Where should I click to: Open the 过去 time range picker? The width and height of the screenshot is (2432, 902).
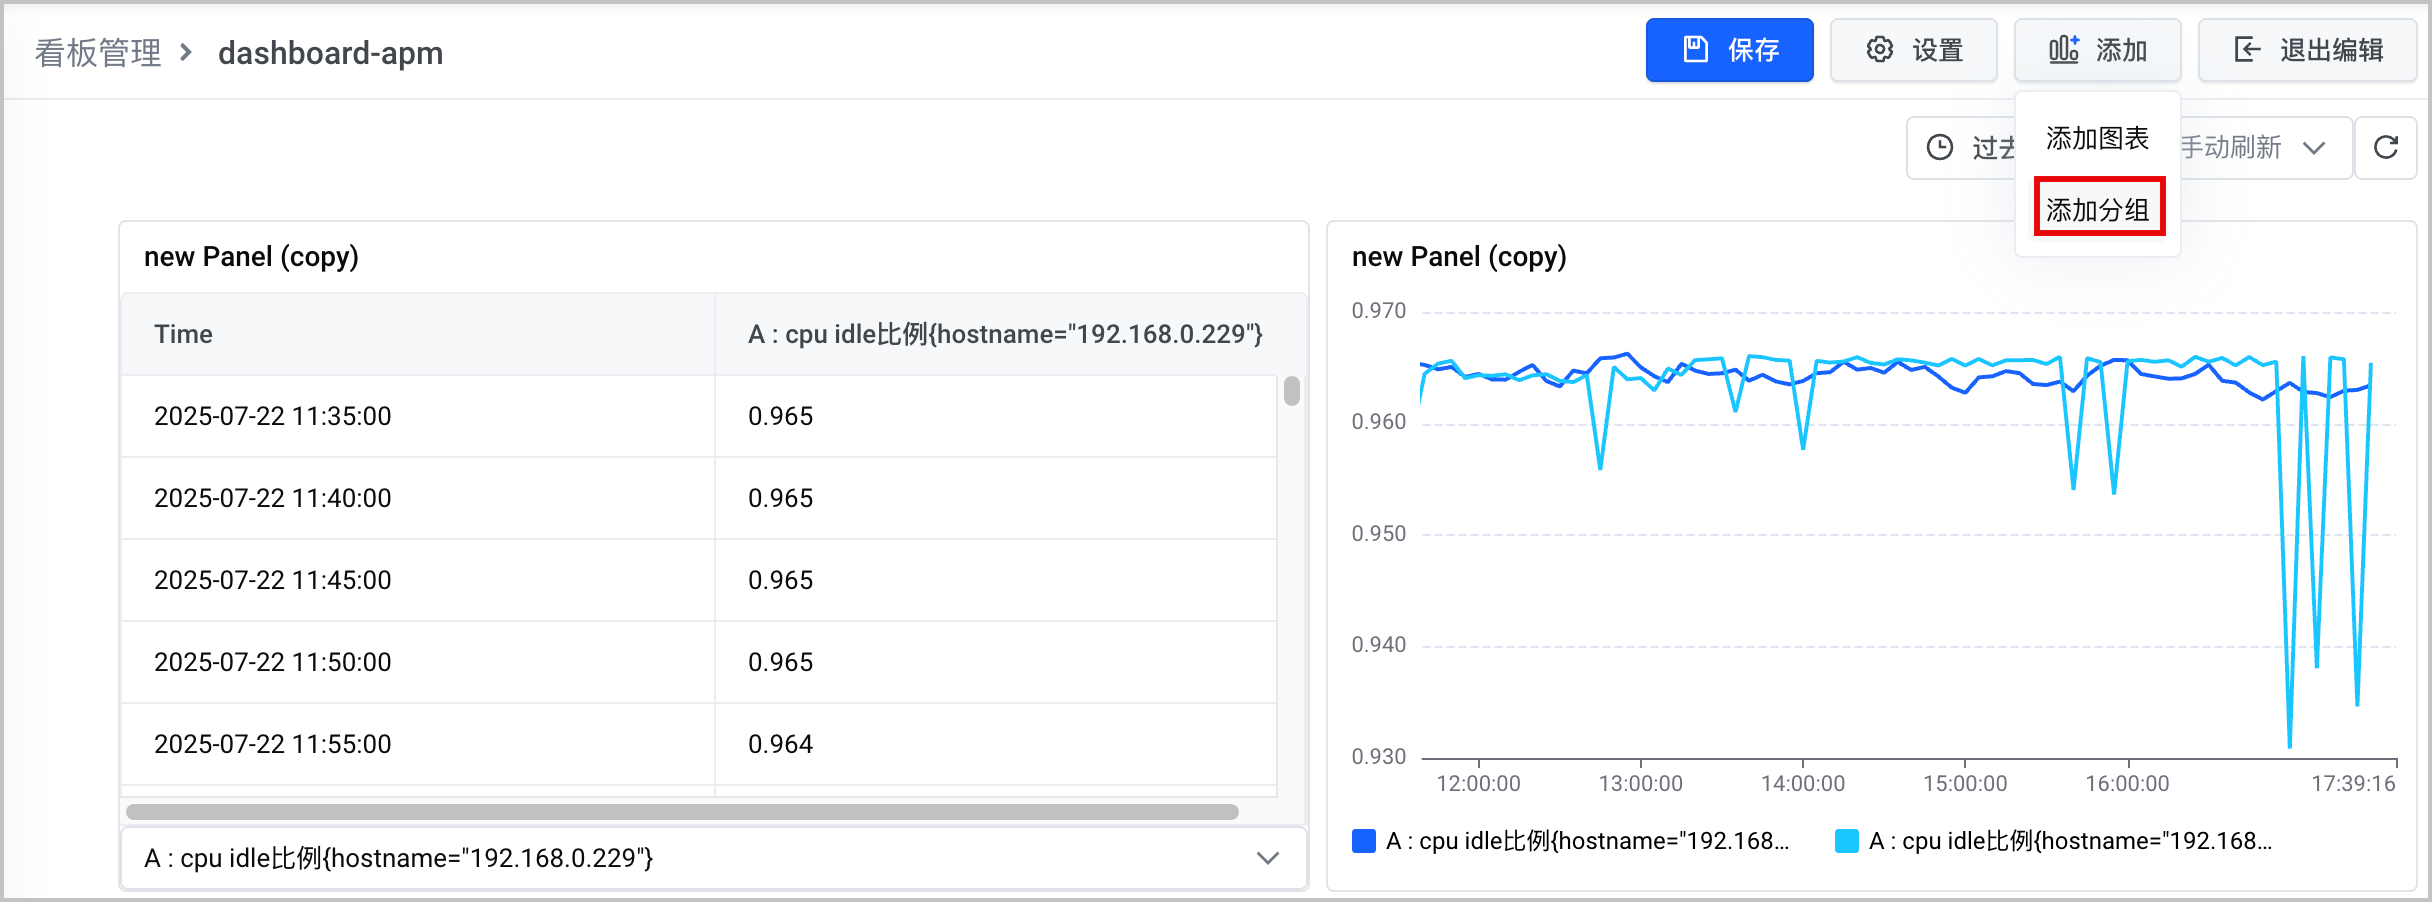pos(1962,147)
